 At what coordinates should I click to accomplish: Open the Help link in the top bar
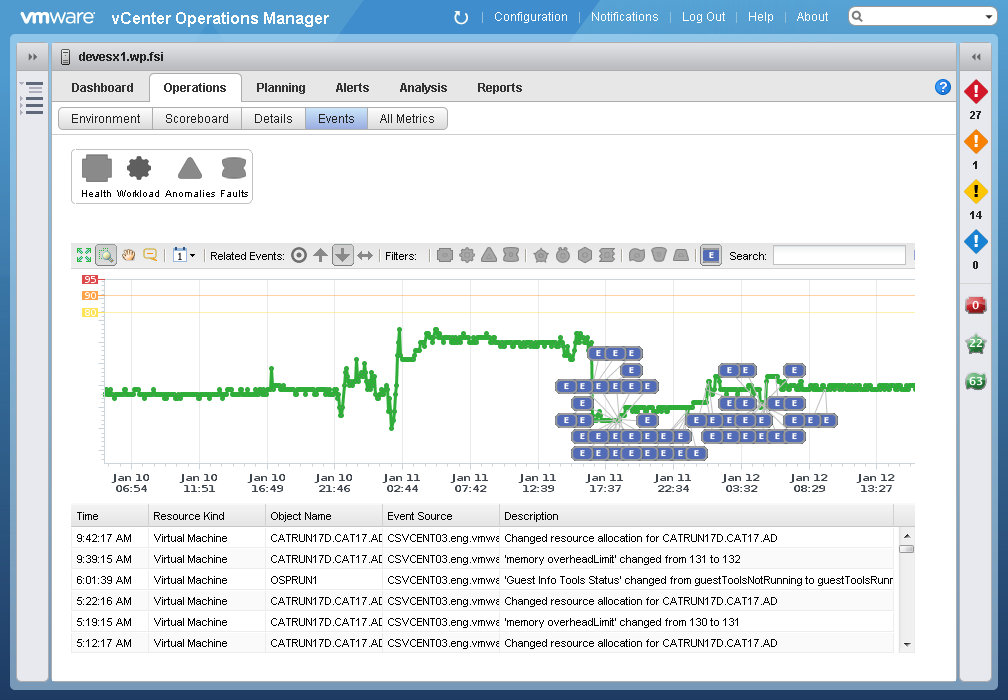[x=761, y=17]
